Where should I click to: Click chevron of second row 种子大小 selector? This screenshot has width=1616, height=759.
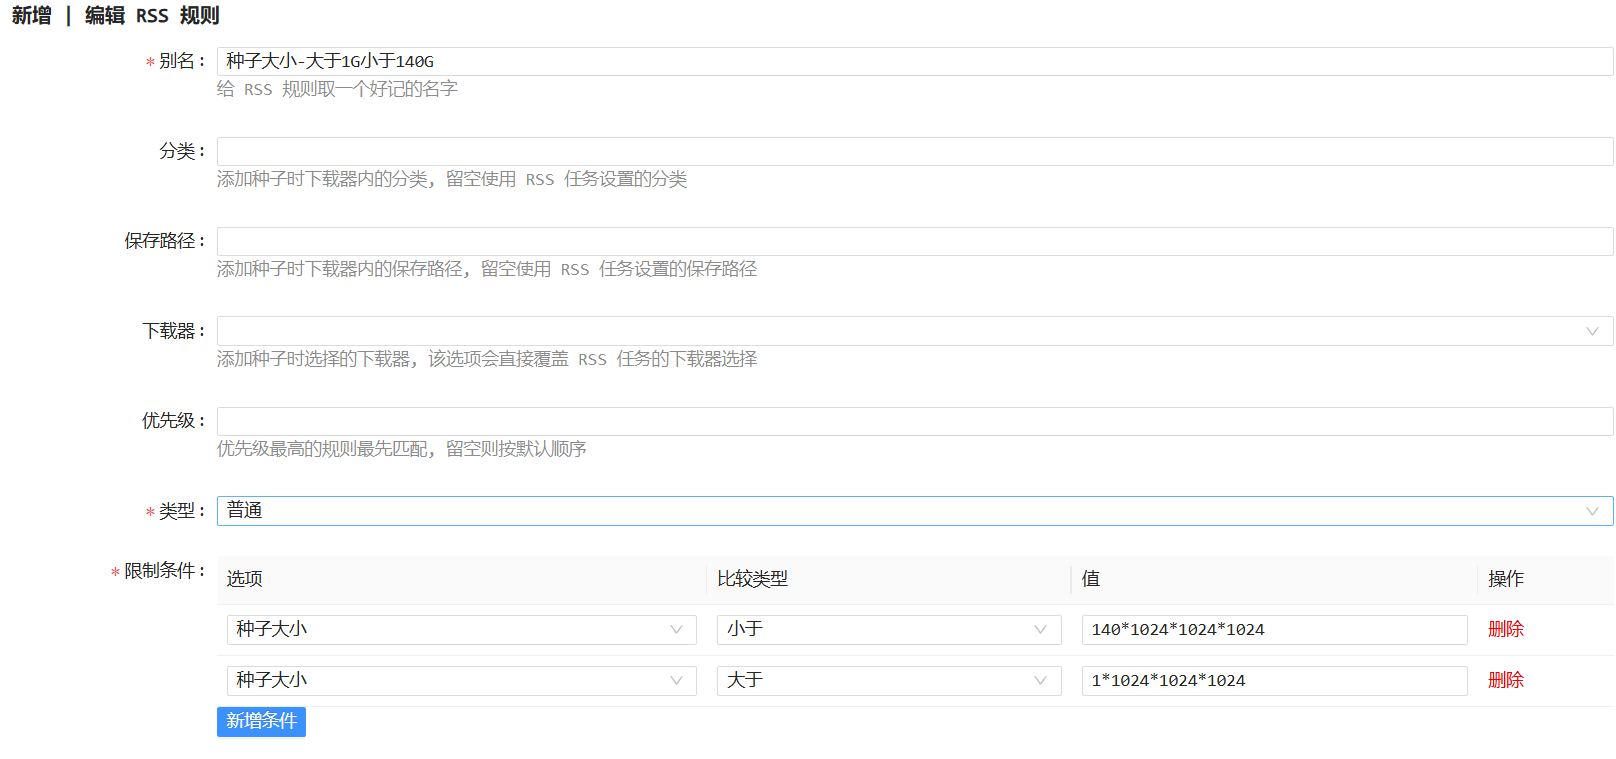676,680
